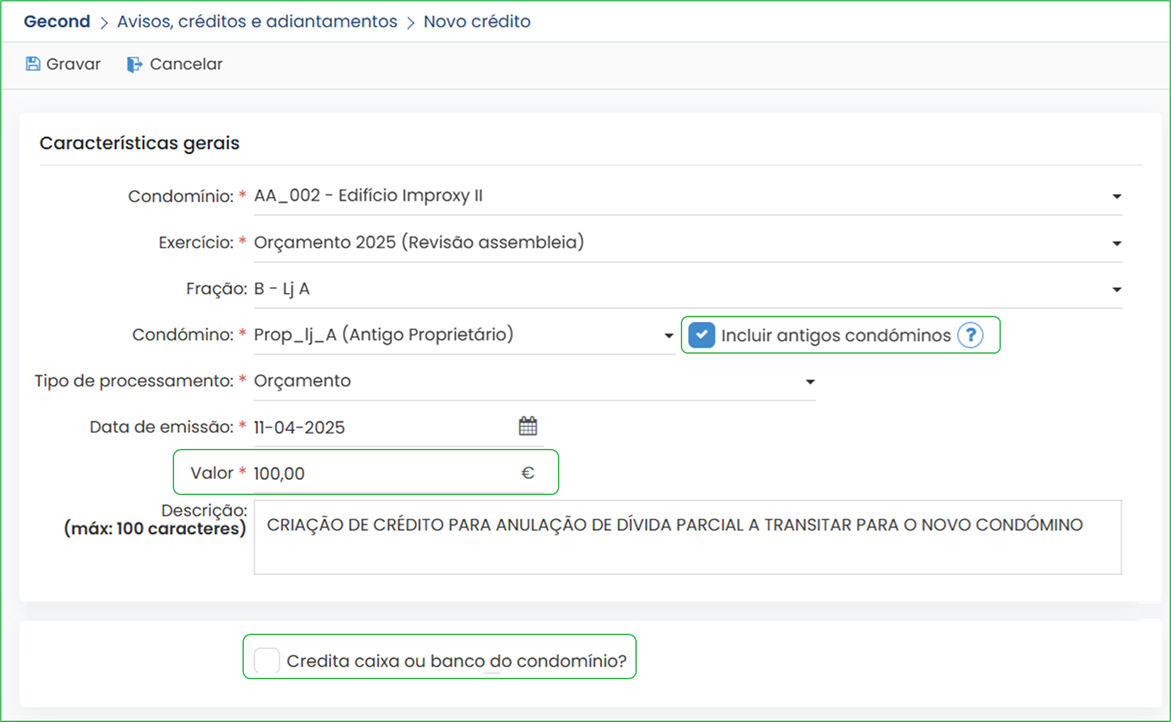Screen dimensions: 1171x722
Task: Open help for Incluir antigos condóminos
Action: 970,335
